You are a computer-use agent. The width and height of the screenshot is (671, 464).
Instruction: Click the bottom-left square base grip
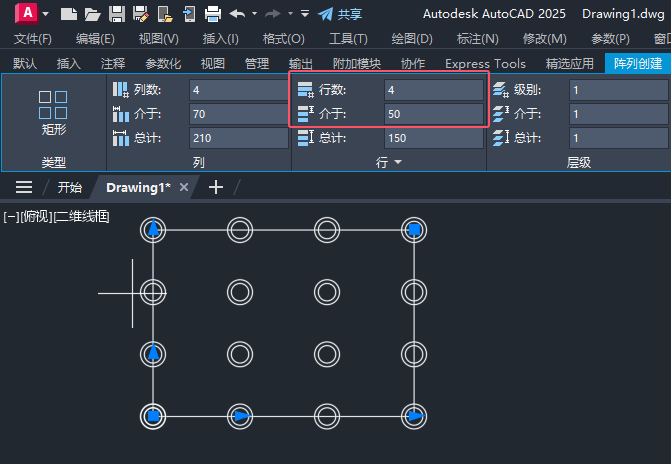pyautogui.click(x=153, y=416)
